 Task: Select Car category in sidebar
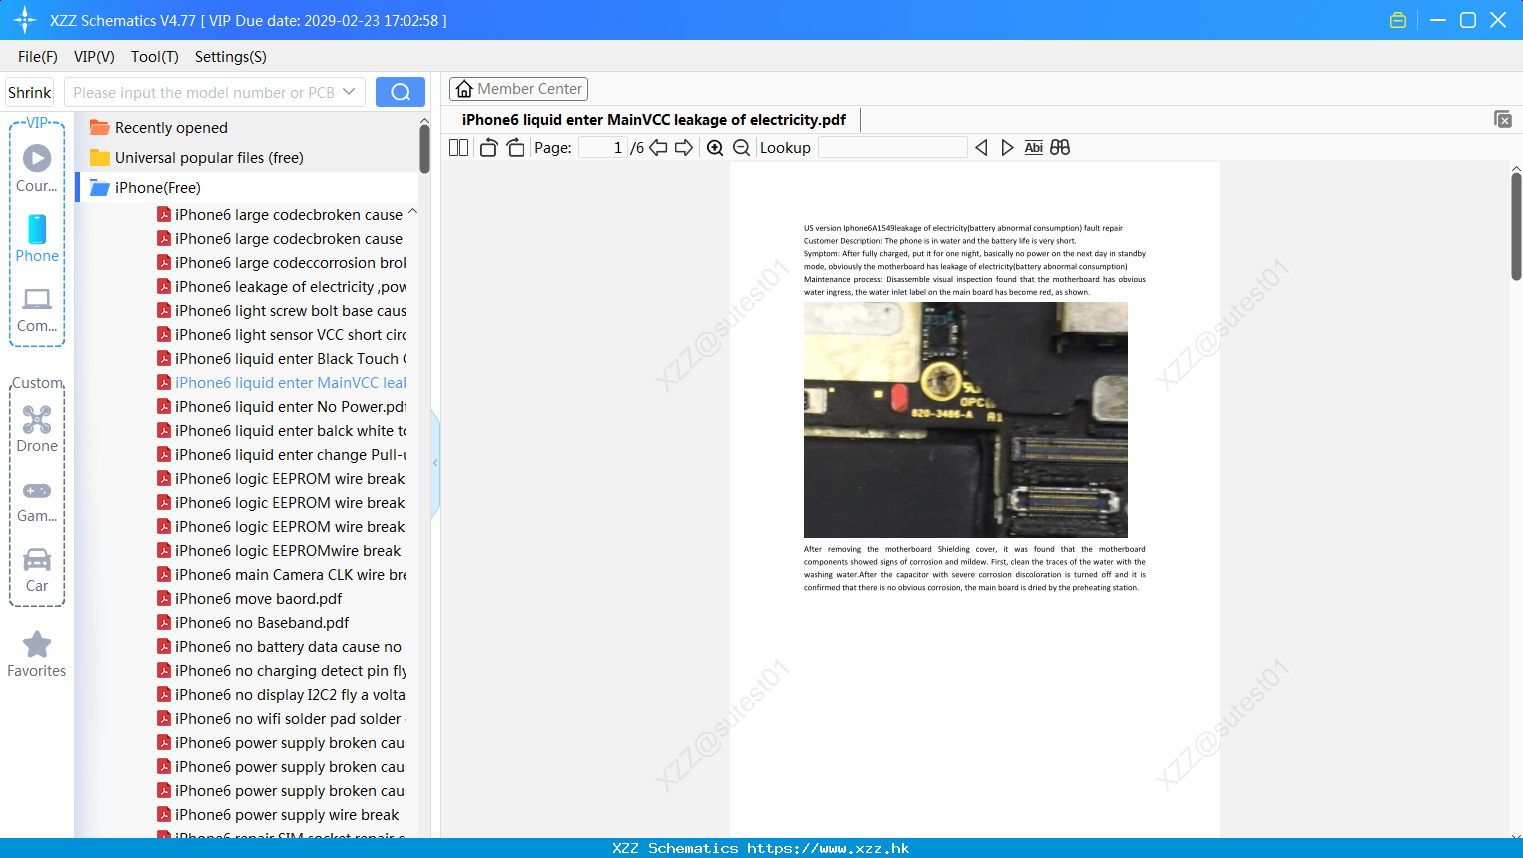37,570
